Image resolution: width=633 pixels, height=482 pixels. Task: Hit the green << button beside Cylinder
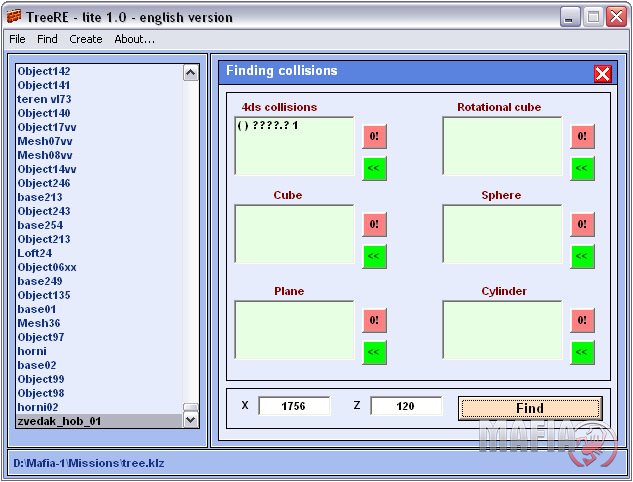pos(582,353)
